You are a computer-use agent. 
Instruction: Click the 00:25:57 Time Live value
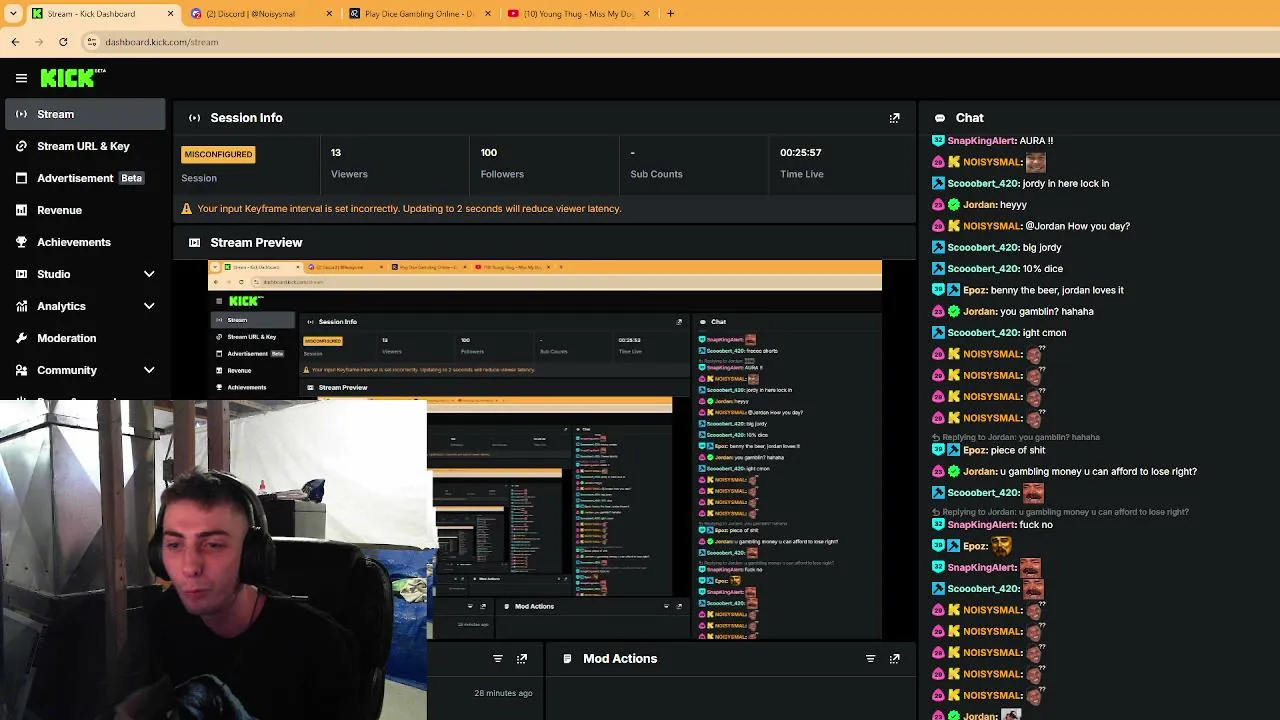(801, 153)
